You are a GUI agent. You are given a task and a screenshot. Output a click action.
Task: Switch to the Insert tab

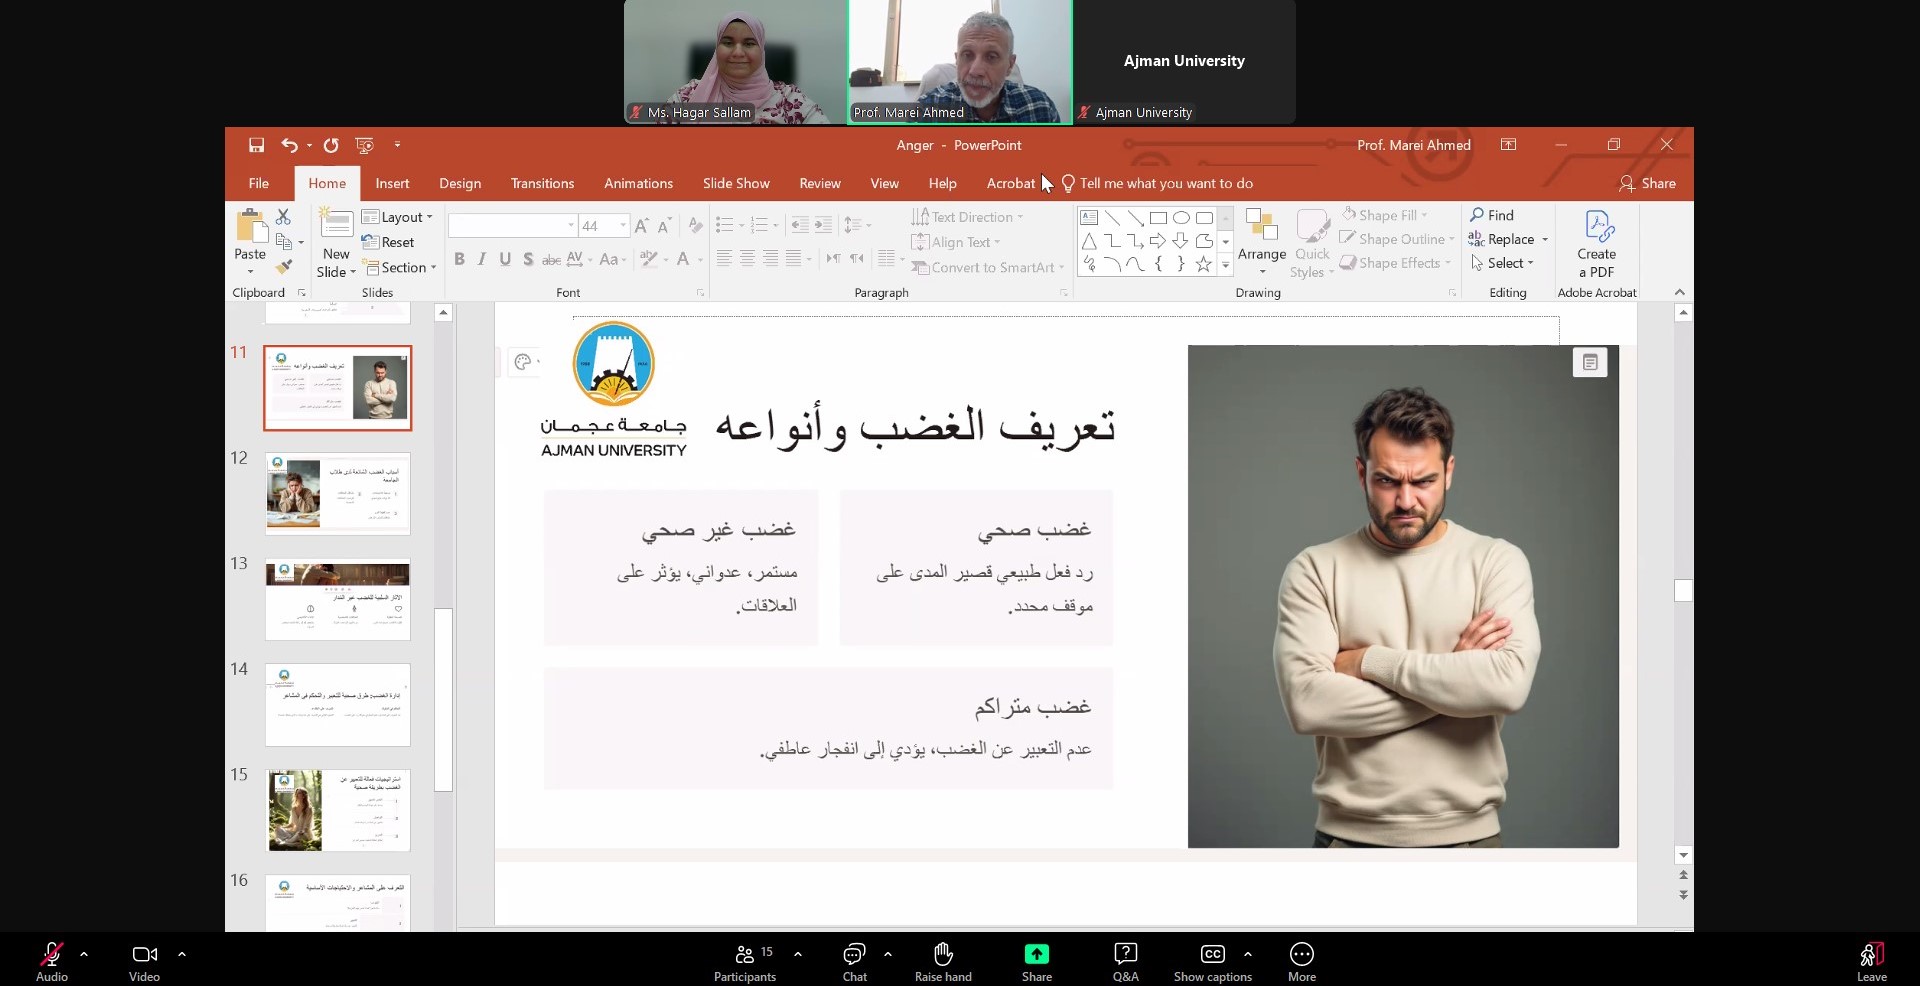coord(392,184)
